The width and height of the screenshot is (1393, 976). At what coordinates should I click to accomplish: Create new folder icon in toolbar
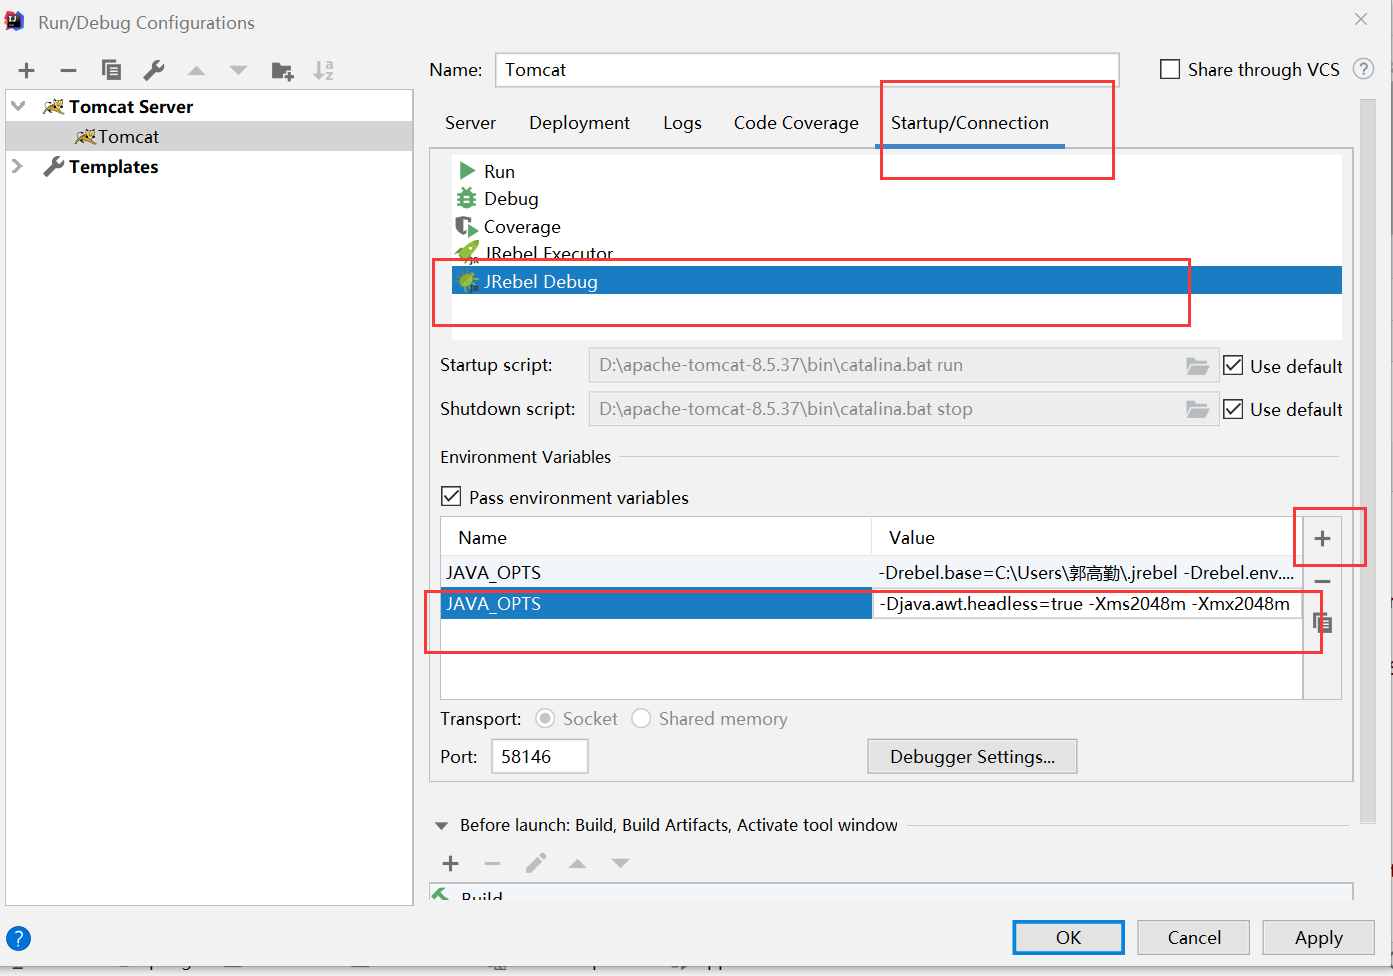point(282,70)
